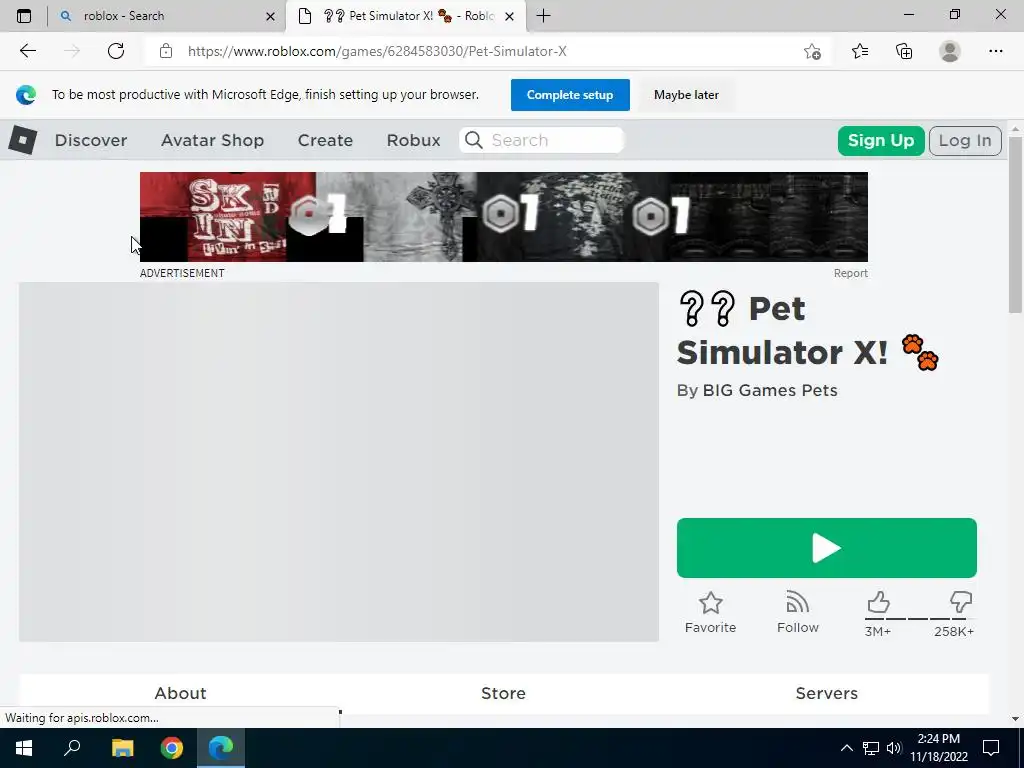Open the Windows notification center
Viewport: 1024px width, 768px height.
pyautogui.click(x=991, y=748)
